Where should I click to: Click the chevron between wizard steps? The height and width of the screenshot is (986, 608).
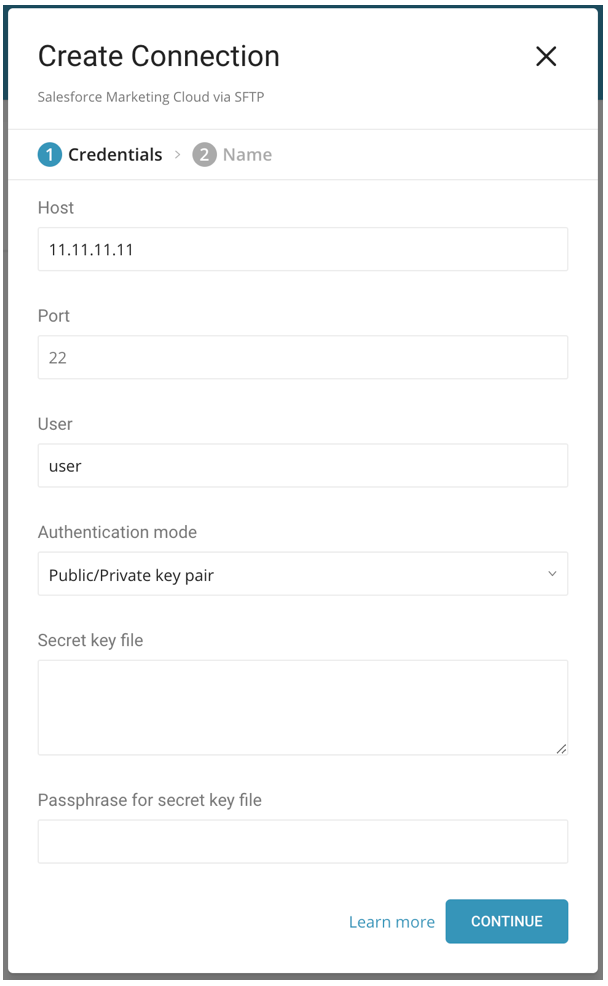(178, 155)
